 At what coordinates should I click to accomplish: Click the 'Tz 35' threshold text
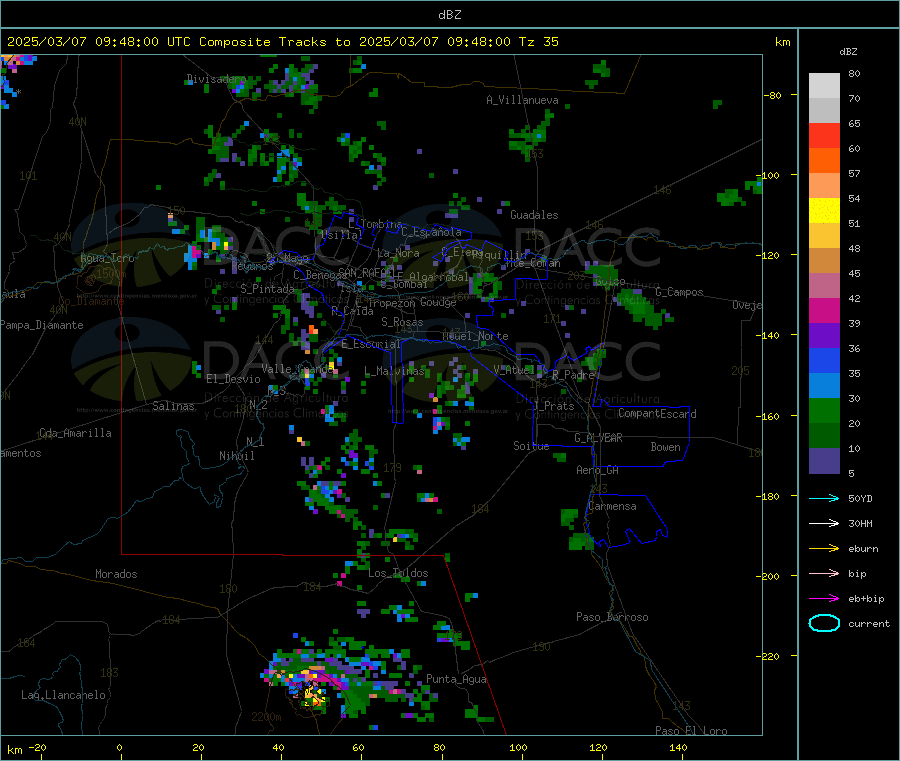pyautogui.click(x=539, y=42)
